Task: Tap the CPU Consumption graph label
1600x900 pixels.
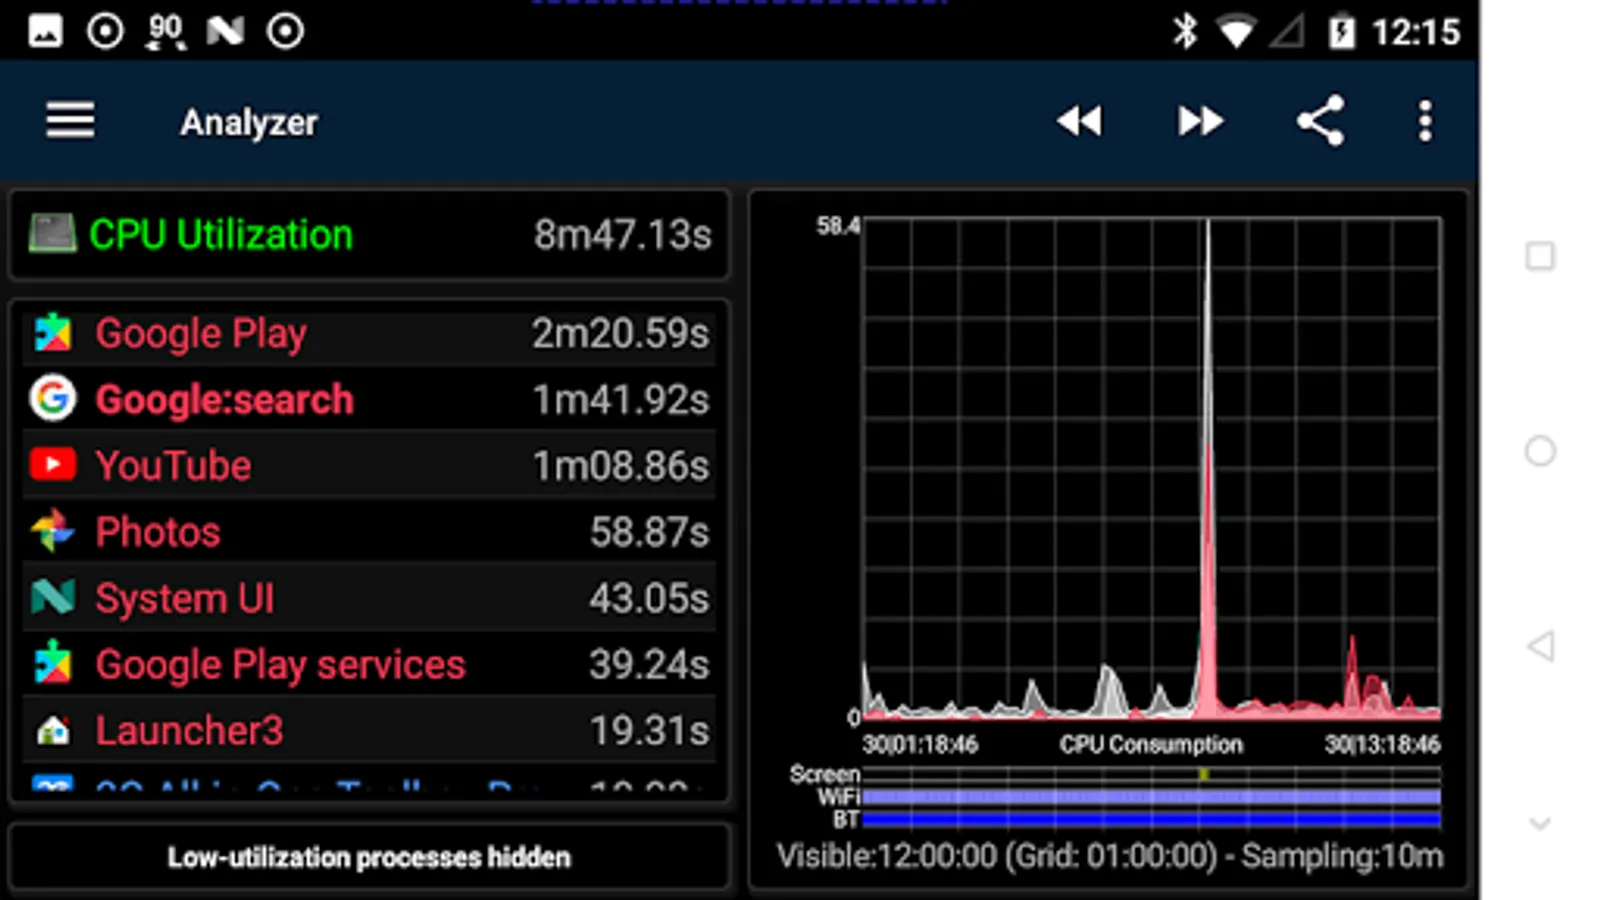Action: 1151,745
